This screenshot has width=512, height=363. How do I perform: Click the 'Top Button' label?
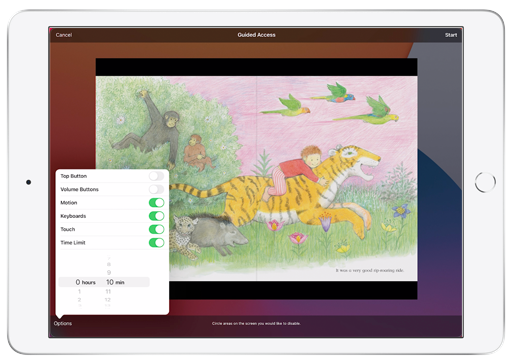73,176
